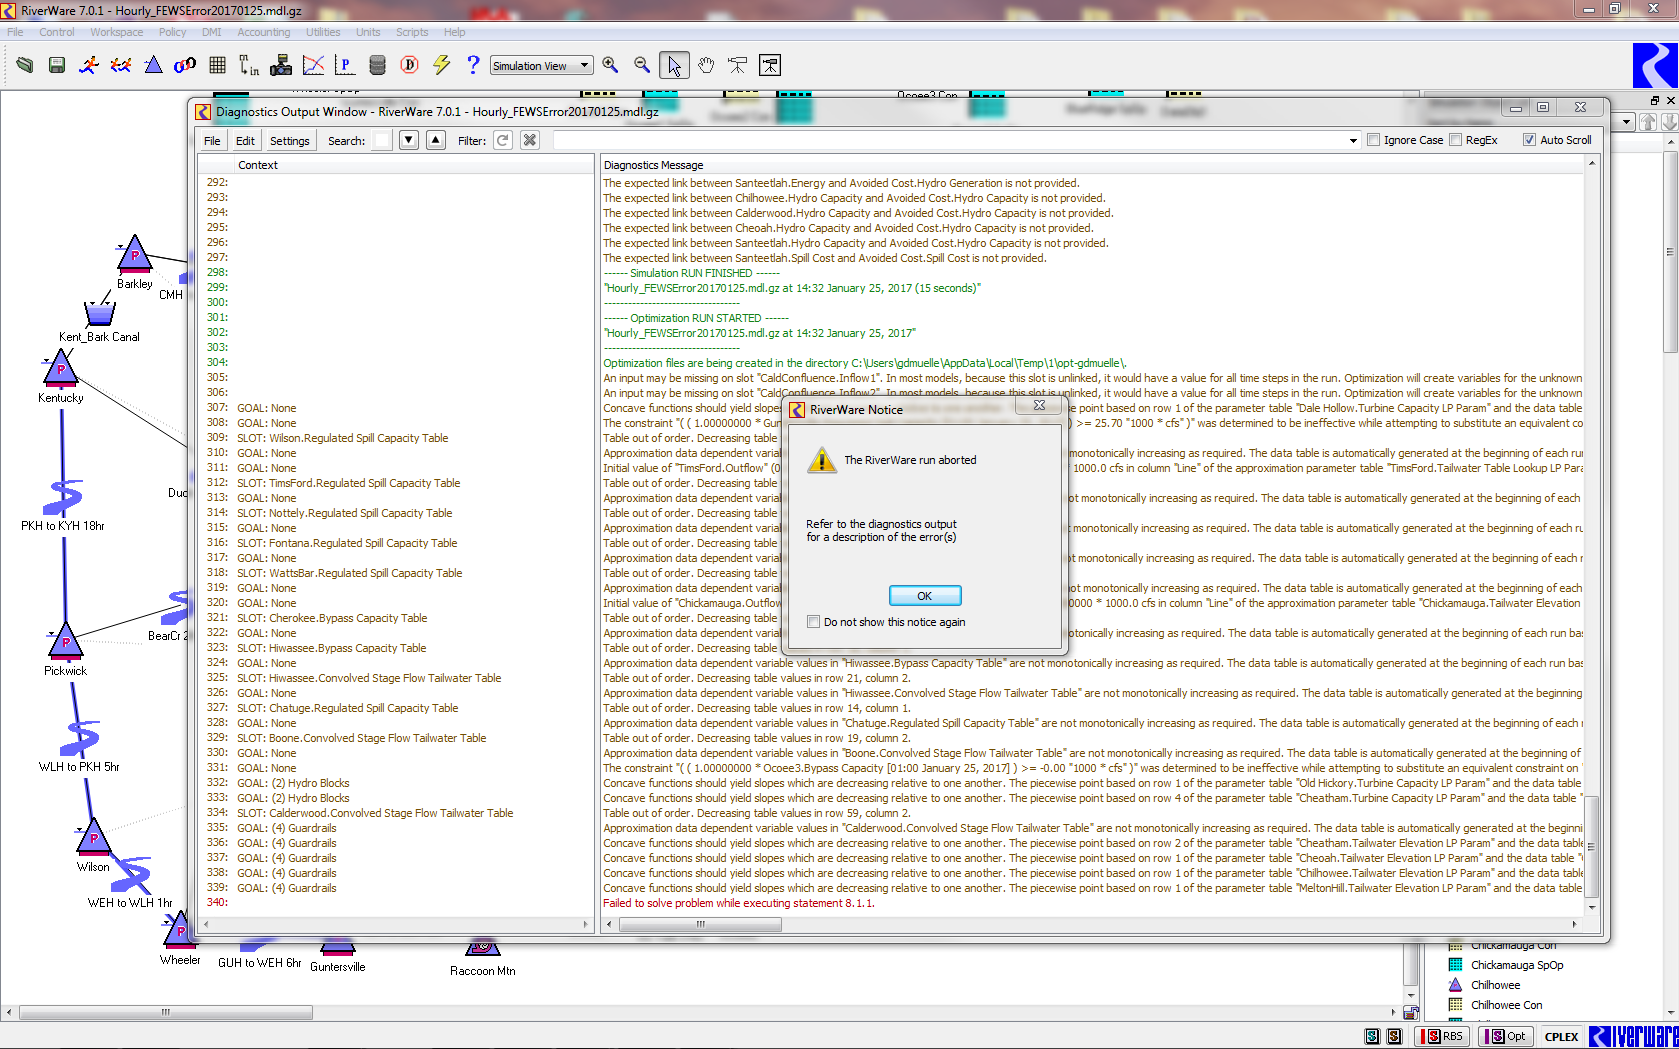Open the Accounting menu
Screen dimensions: 1679x1049
264,32
